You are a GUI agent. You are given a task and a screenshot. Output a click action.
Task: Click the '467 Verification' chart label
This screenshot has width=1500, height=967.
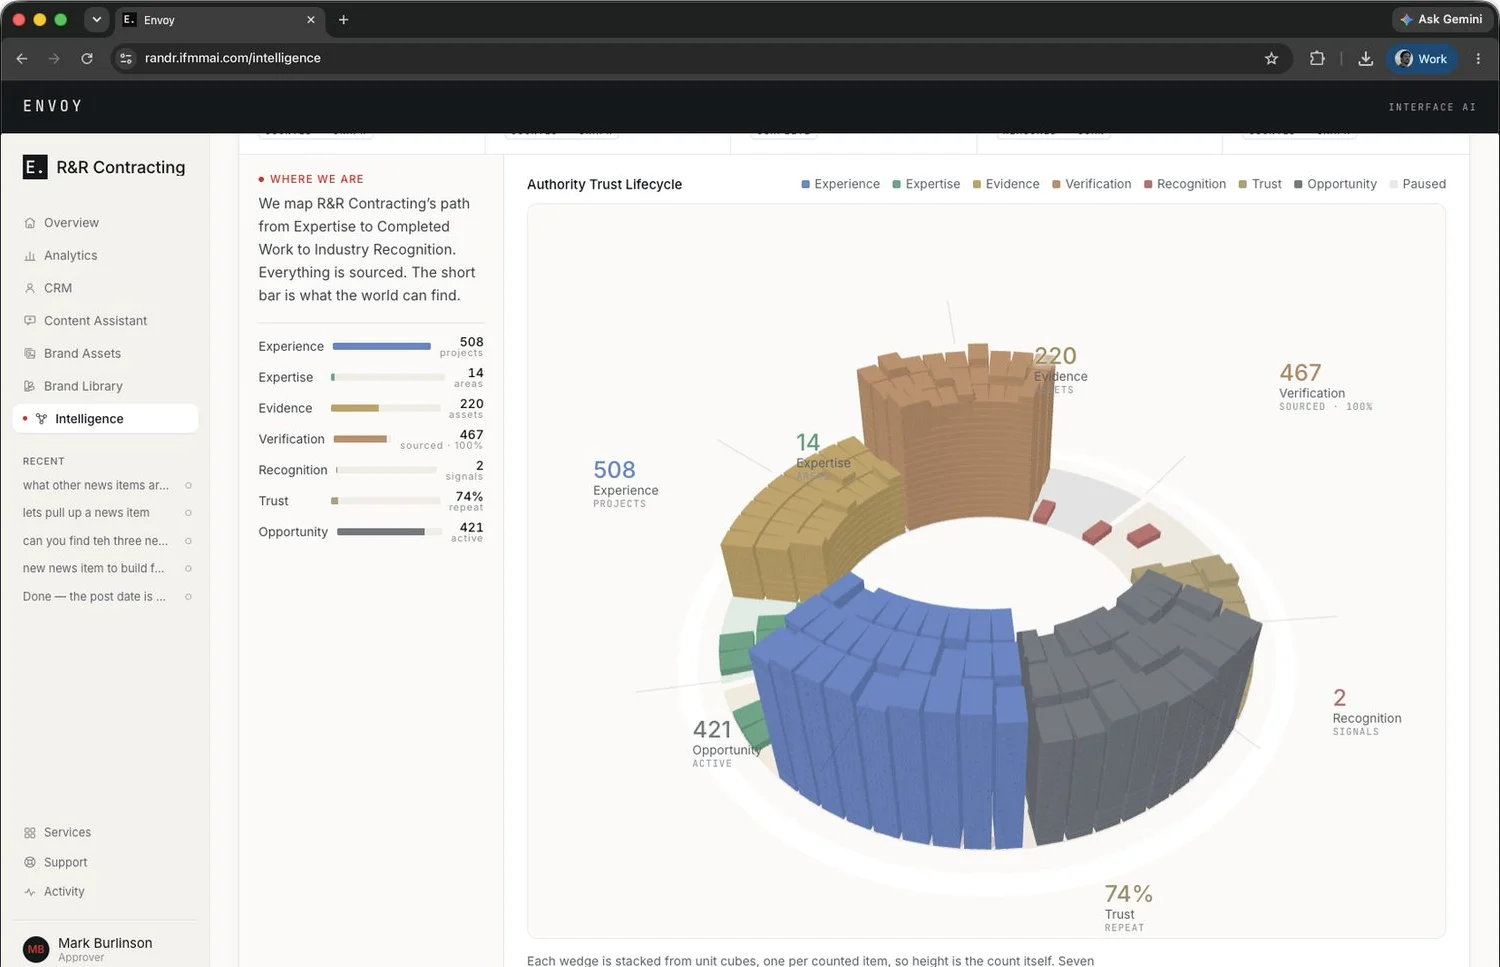tap(1325, 386)
